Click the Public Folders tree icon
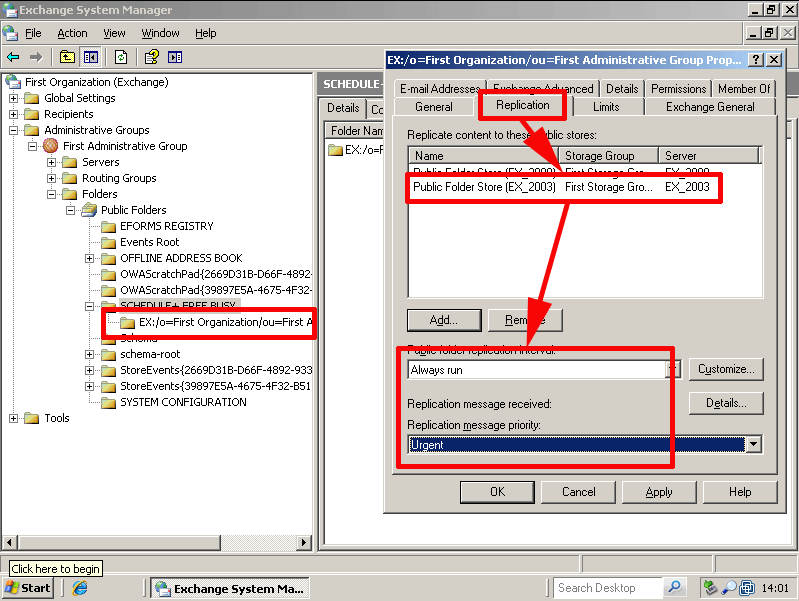Viewport: 799px width, 601px height. click(89, 210)
